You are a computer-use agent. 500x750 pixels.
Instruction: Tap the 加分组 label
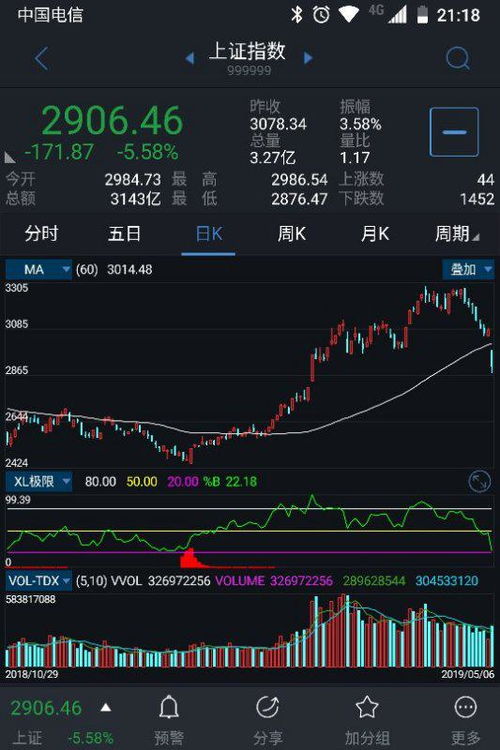click(x=367, y=737)
